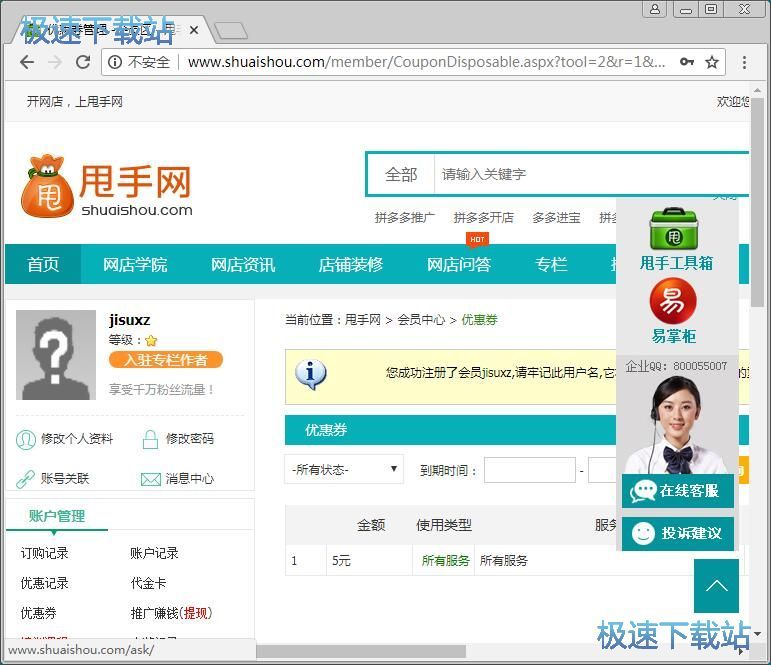This screenshot has height=665, width=771.
Task: Bookmark page using the star icon
Action: point(712,62)
